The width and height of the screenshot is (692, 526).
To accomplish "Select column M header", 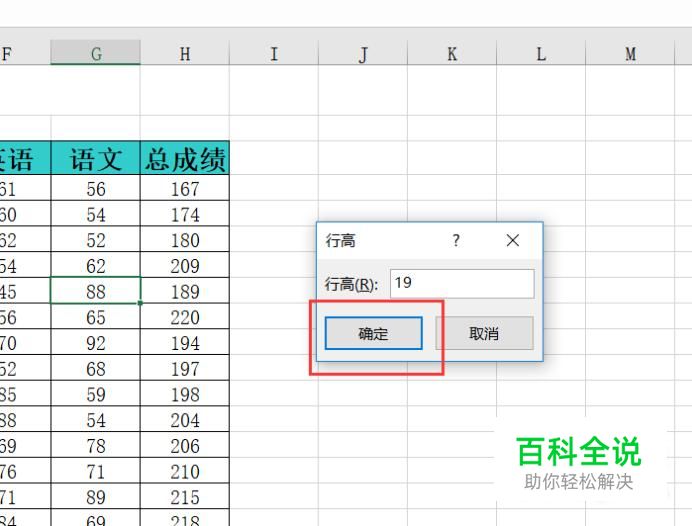I will 631,53.
